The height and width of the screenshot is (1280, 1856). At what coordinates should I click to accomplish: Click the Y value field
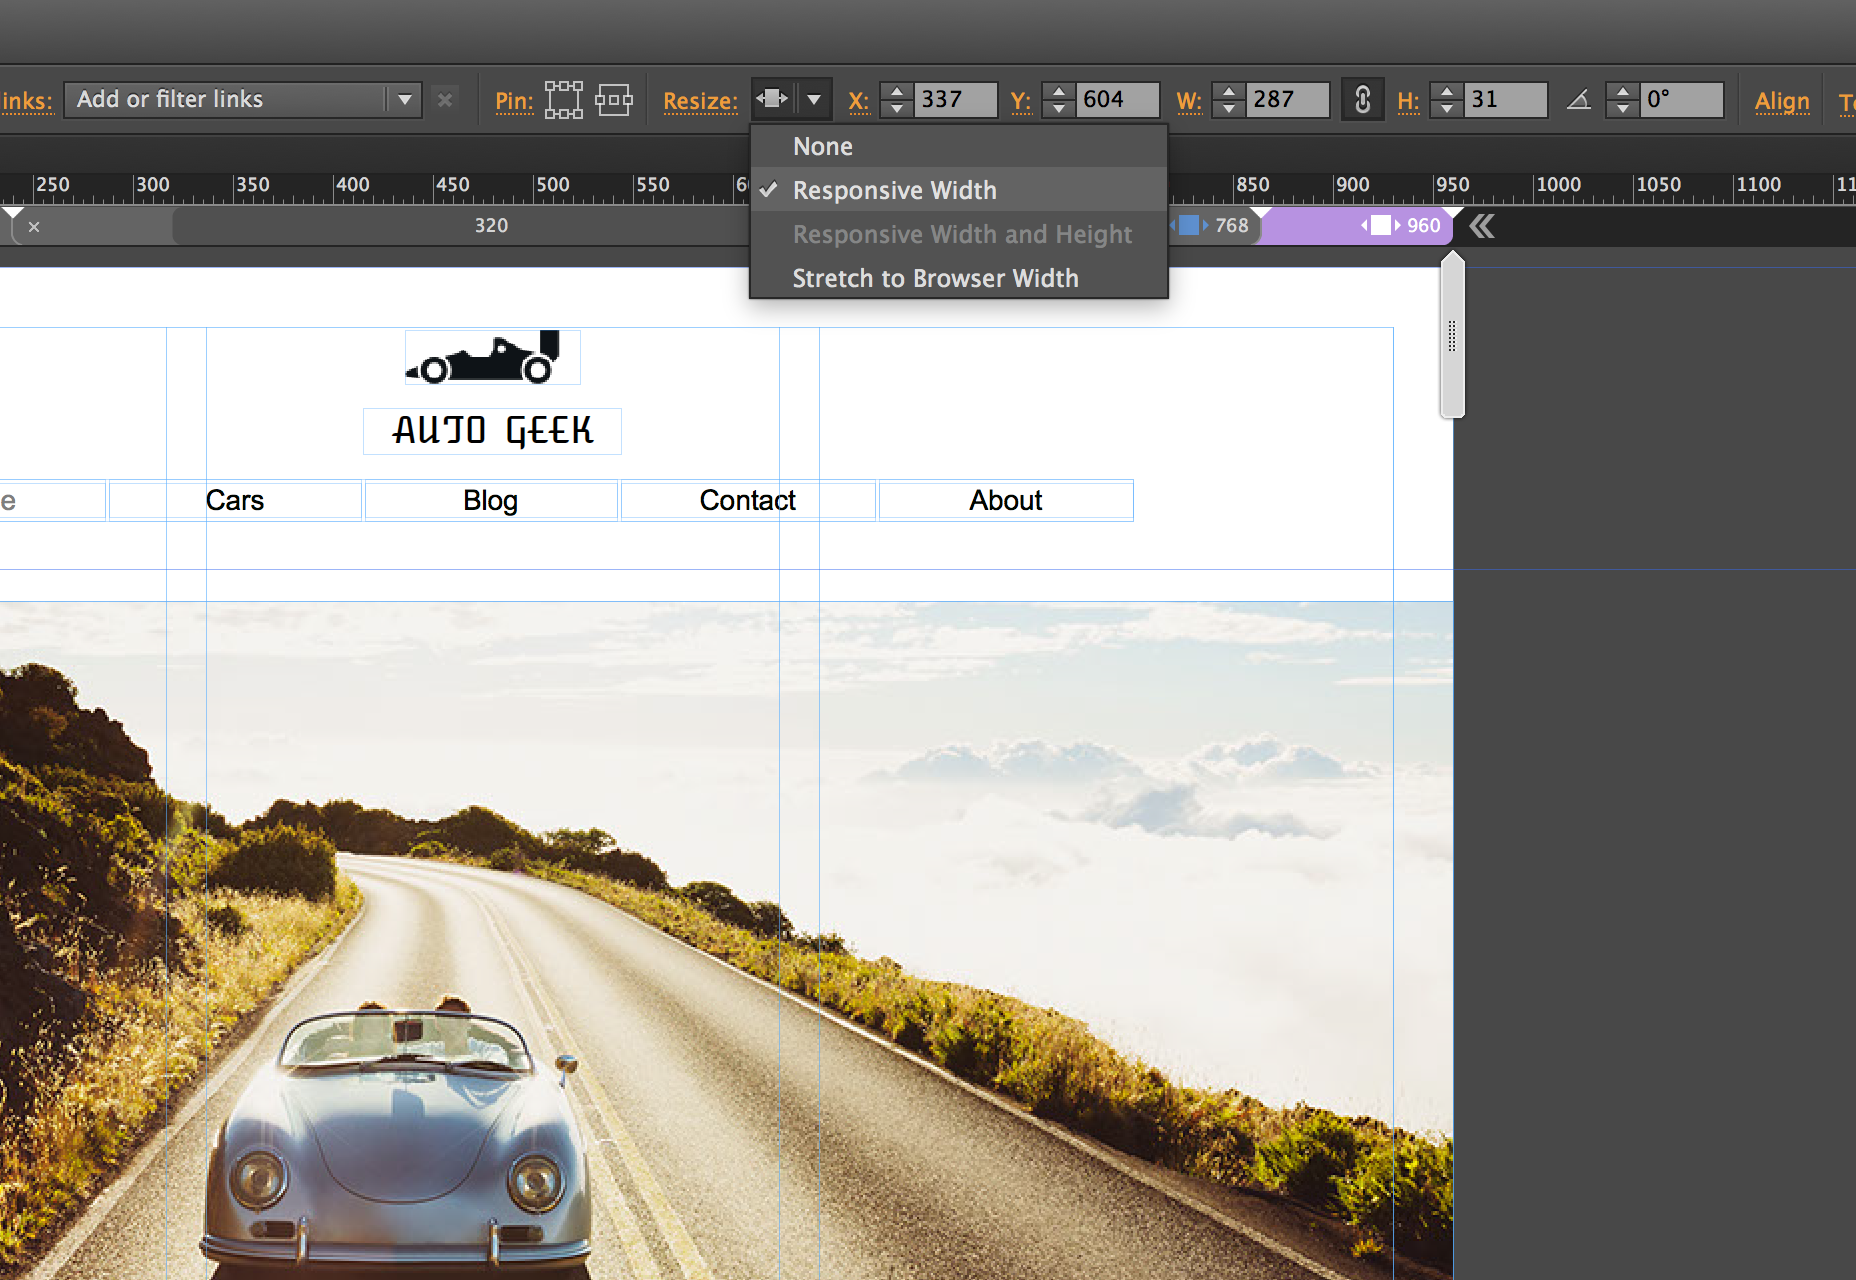pyautogui.click(x=1118, y=99)
